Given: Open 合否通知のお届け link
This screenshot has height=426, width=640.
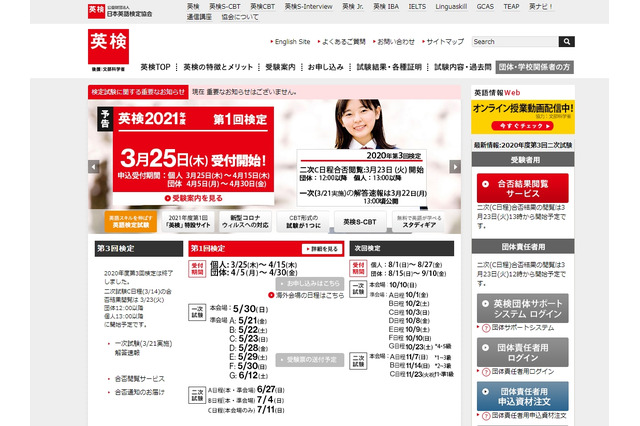Looking at the screenshot, I should pyautogui.click(x=140, y=392).
